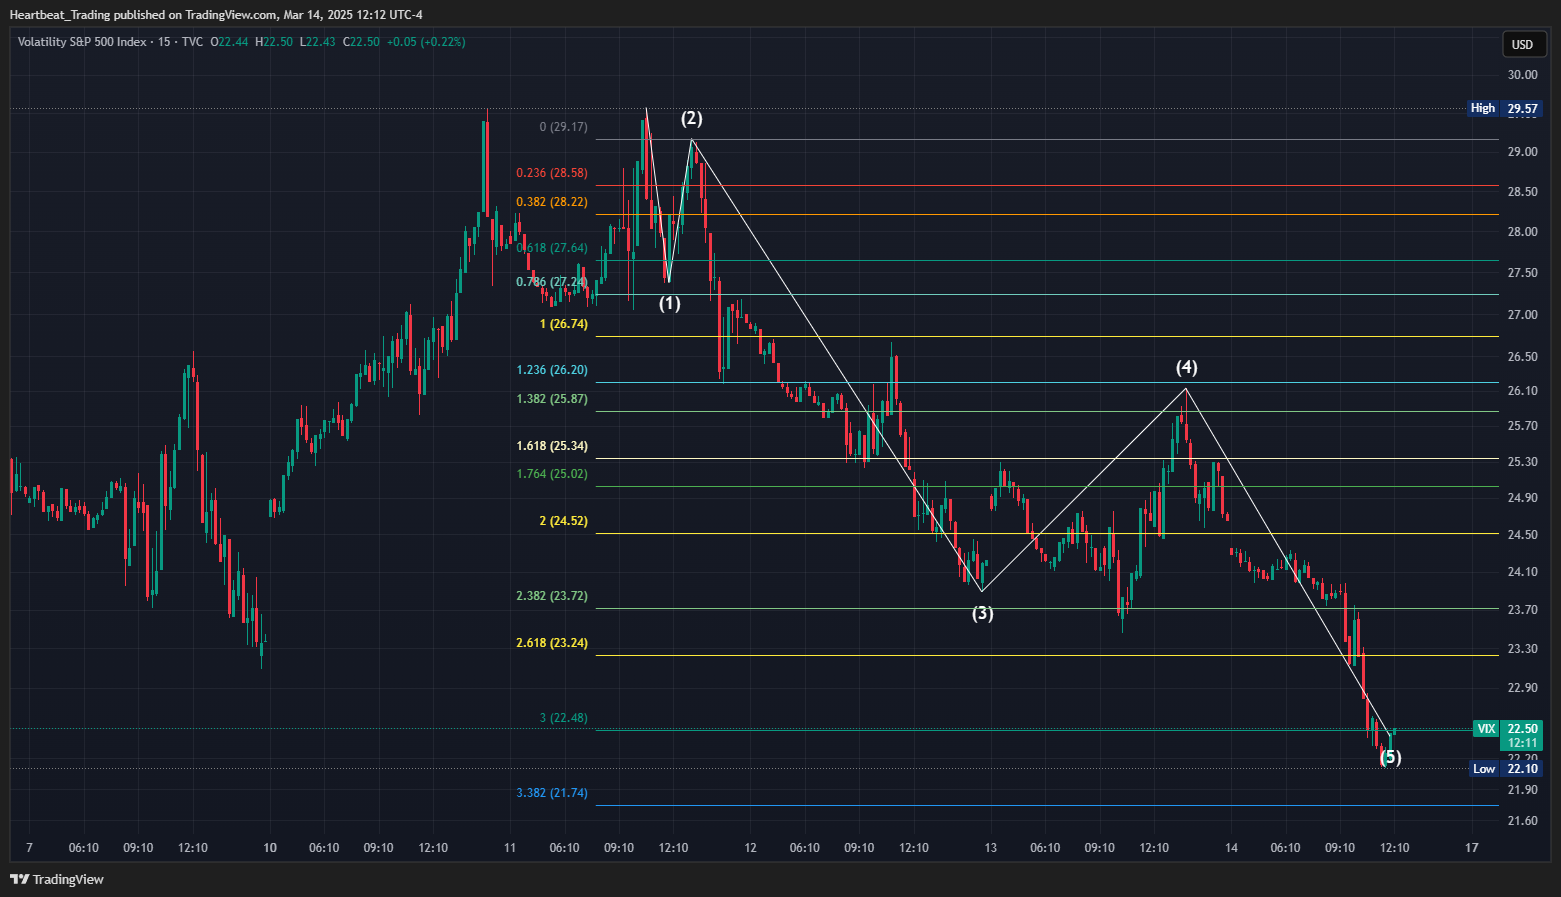Click the High 29.57 price label
This screenshot has width=1561, height=897.
point(1504,108)
